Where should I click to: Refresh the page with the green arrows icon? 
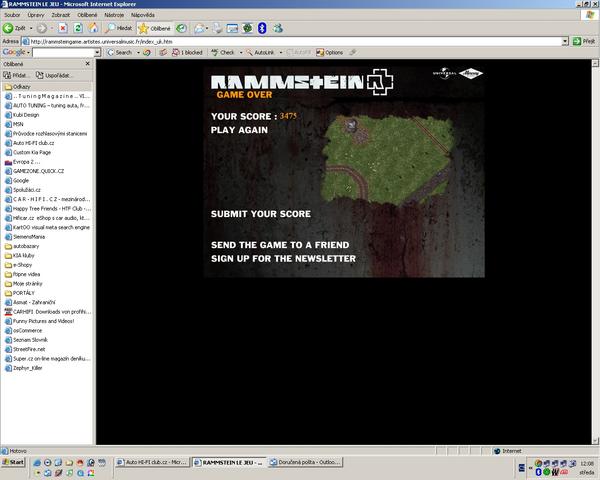click(78, 28)
